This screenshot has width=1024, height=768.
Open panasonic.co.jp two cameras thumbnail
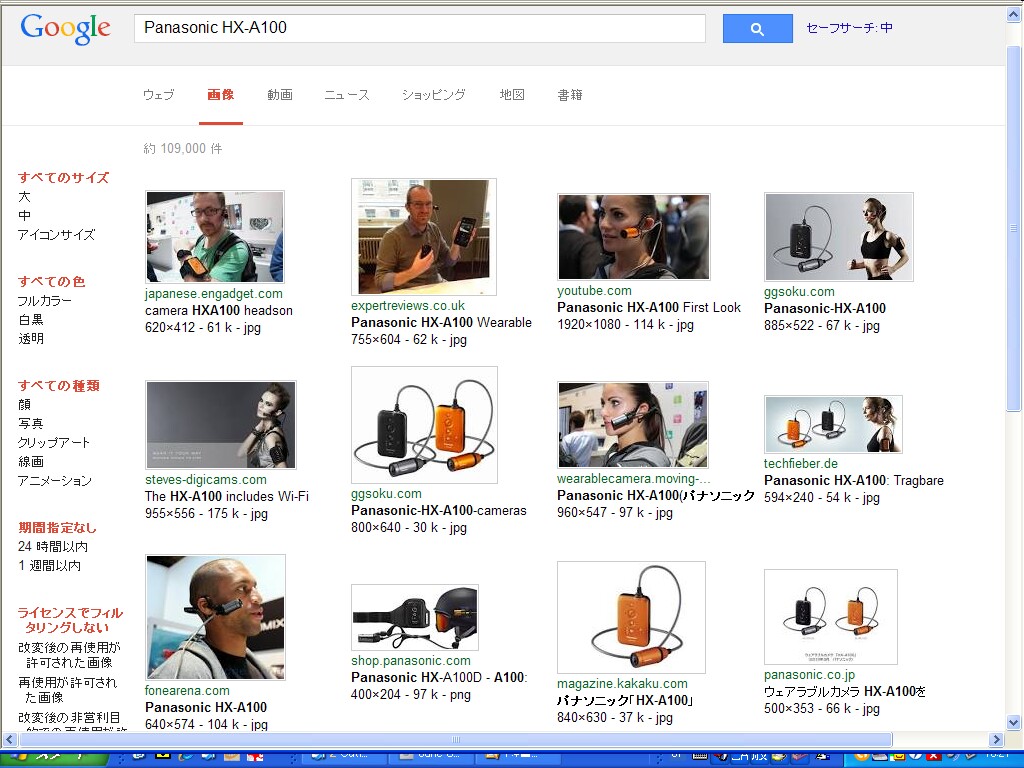coord(831,617)
